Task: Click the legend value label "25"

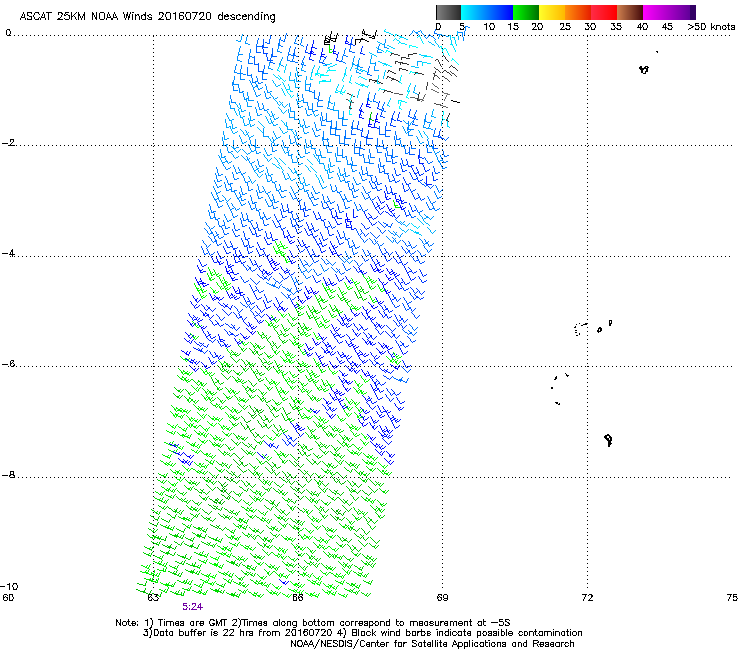Action: [565, 27]
